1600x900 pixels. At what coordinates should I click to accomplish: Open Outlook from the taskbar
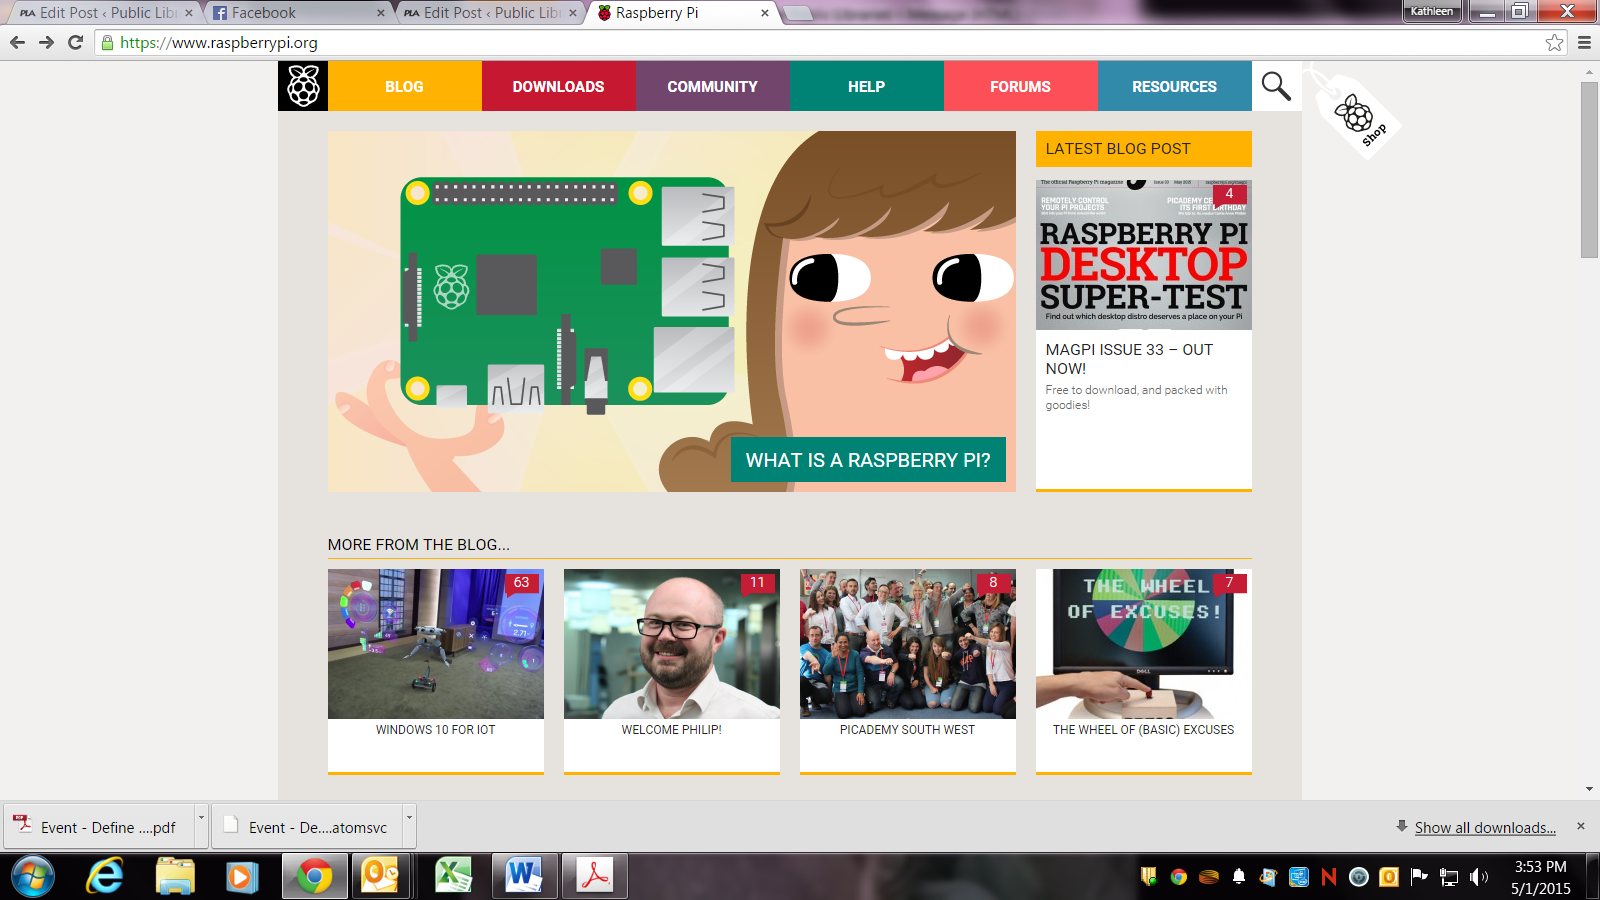tap(382, 877)
